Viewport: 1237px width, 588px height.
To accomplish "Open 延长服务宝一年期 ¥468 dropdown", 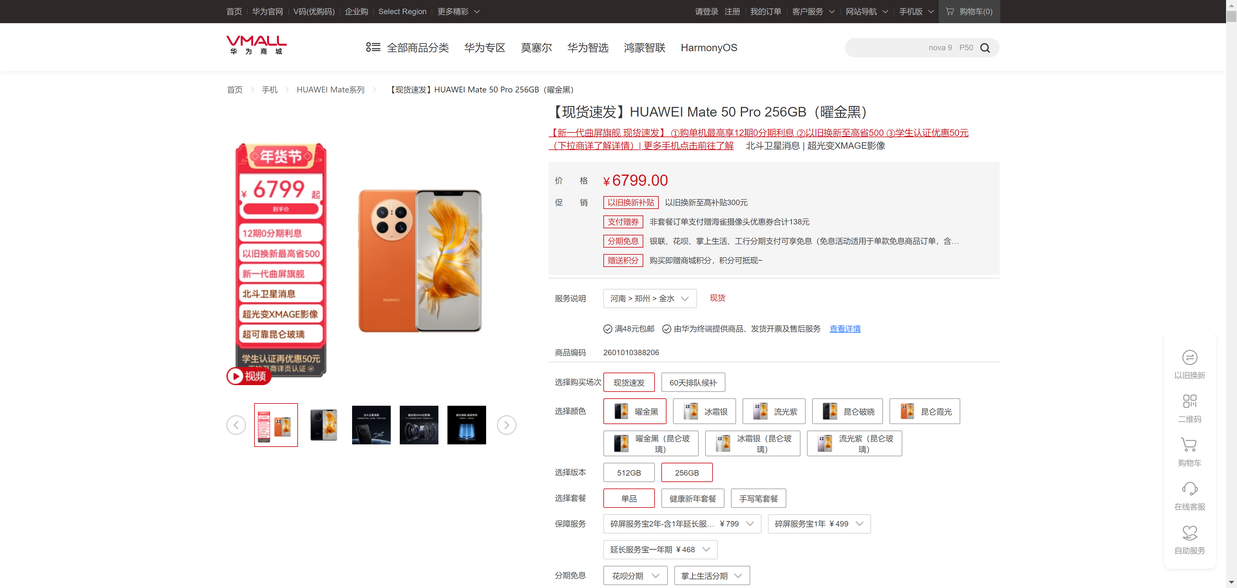I will [660, 550].
